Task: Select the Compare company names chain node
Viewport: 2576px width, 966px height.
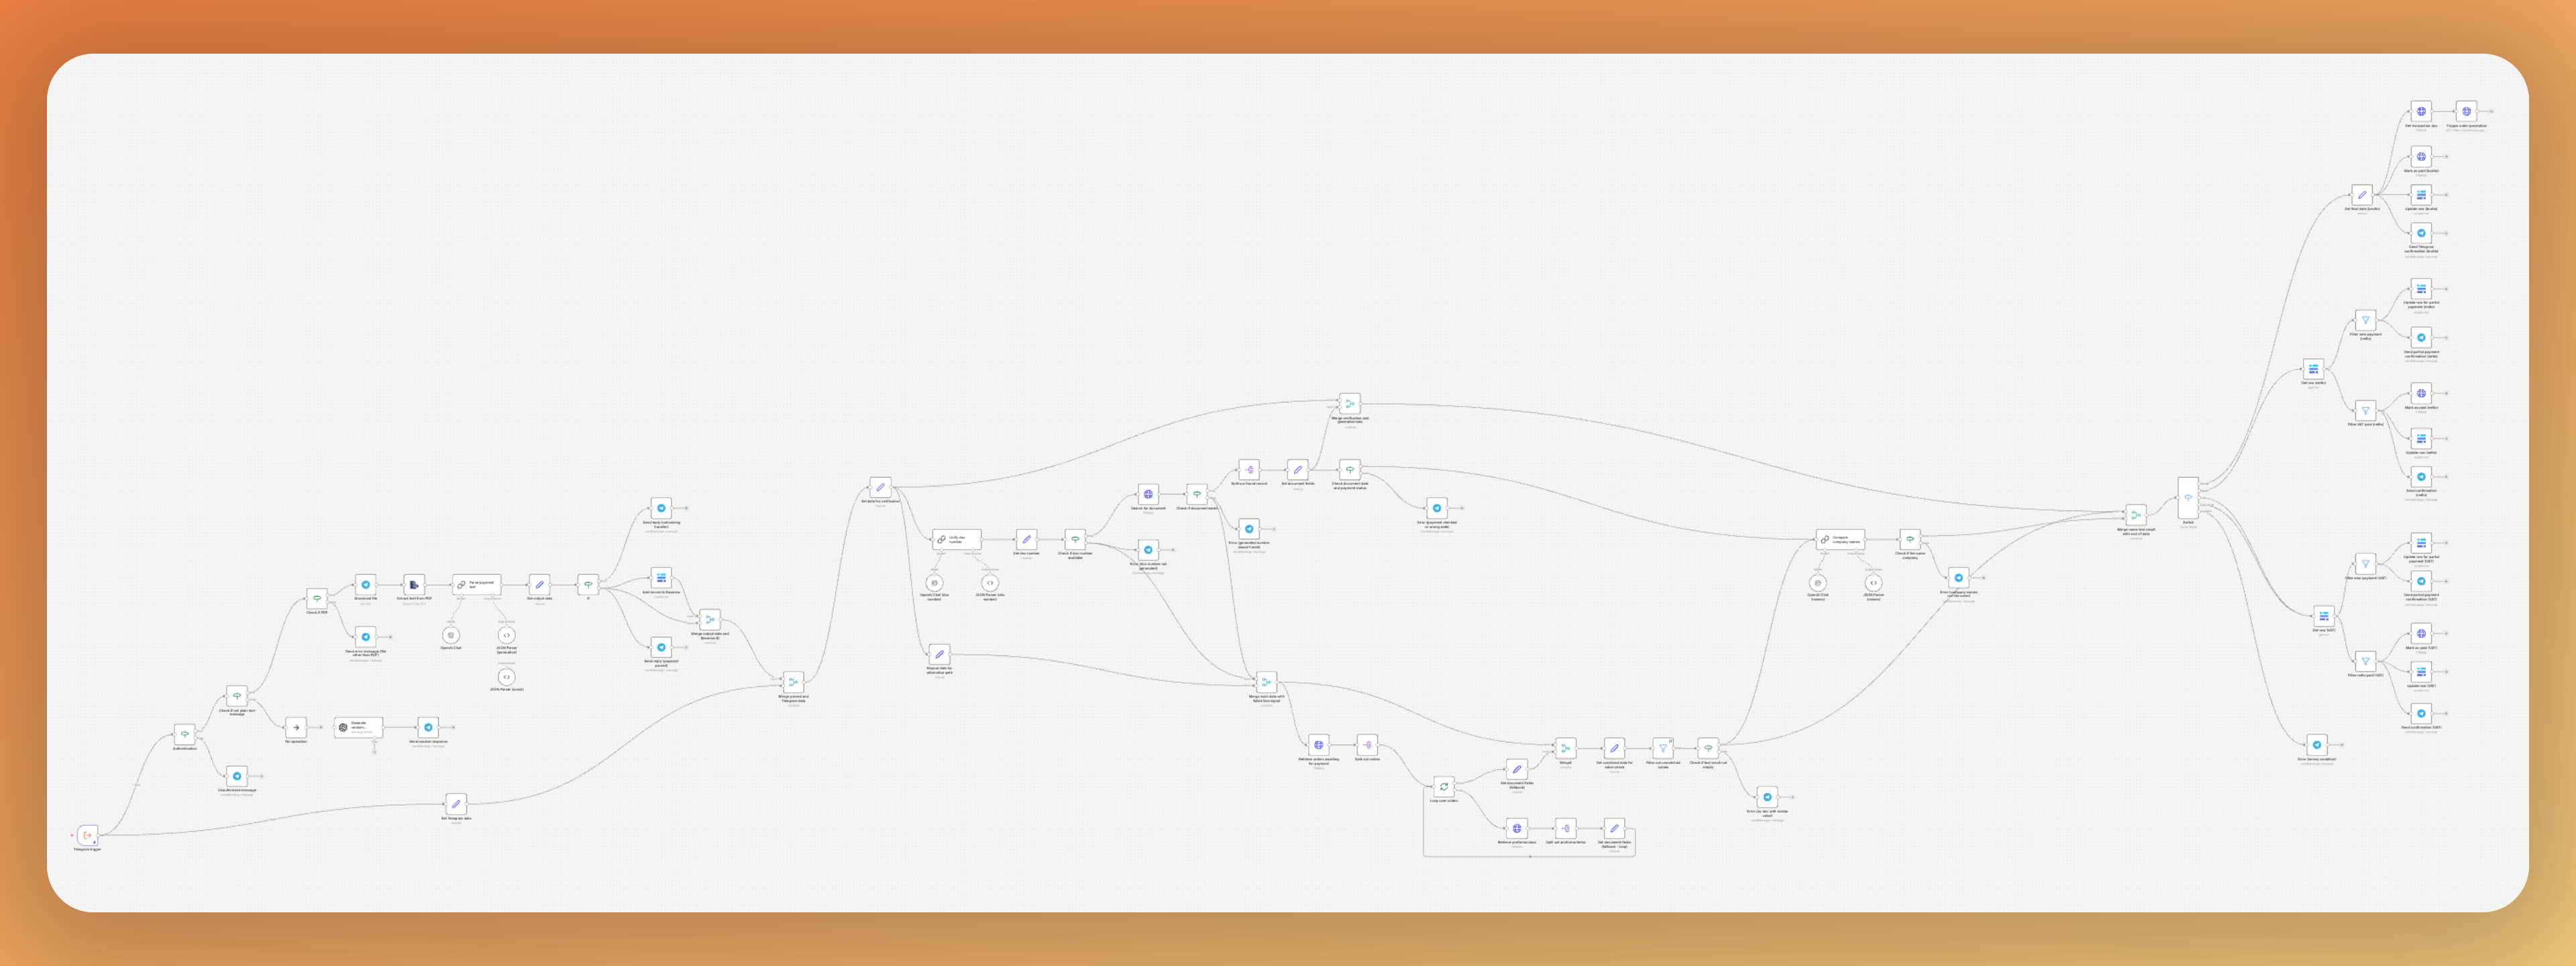Action: click(x=1841, y=540)
